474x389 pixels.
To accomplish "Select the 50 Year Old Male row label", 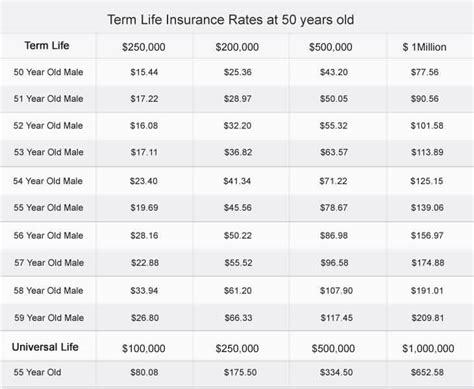I will (x=48, y=72).
